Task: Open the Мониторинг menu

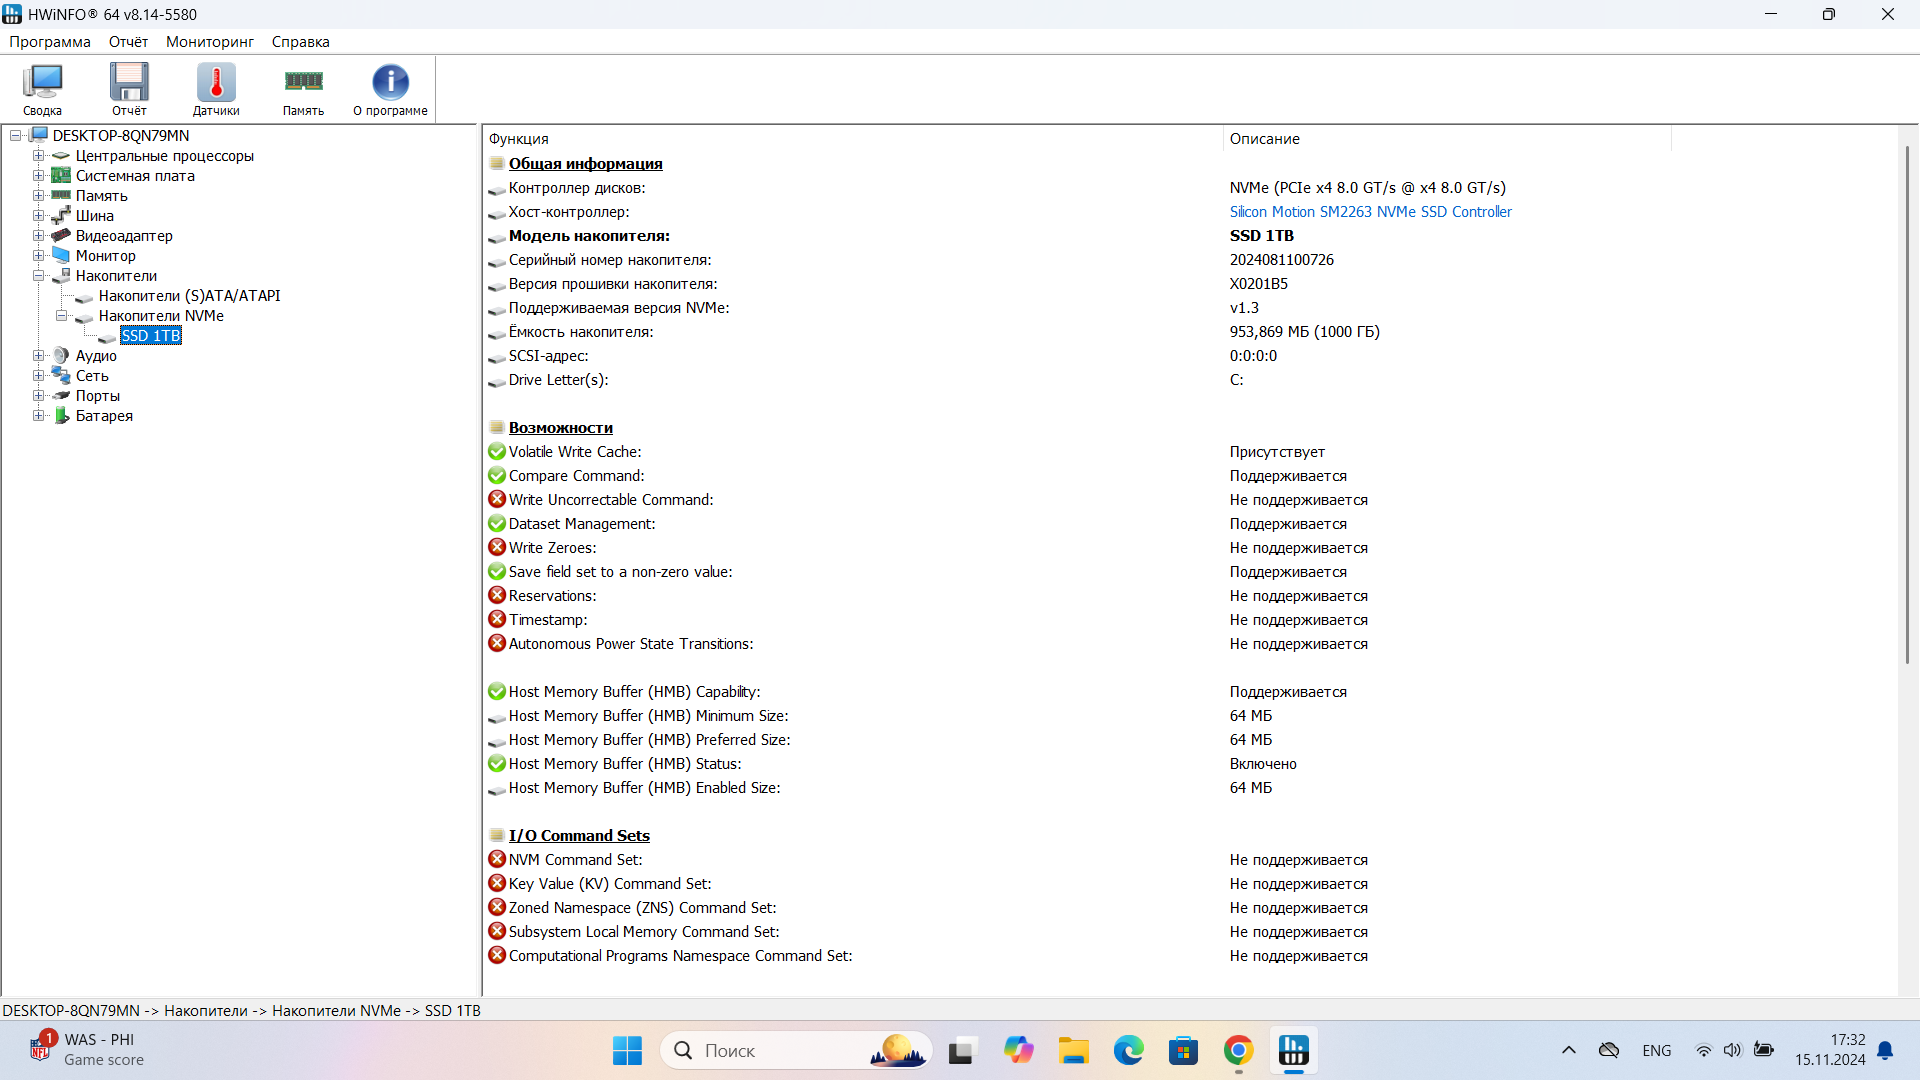Action: tap(209, 42)
